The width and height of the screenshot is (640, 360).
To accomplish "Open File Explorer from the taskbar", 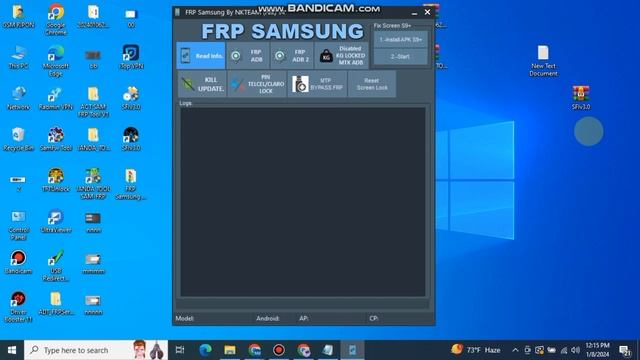I will coord(230,350).
